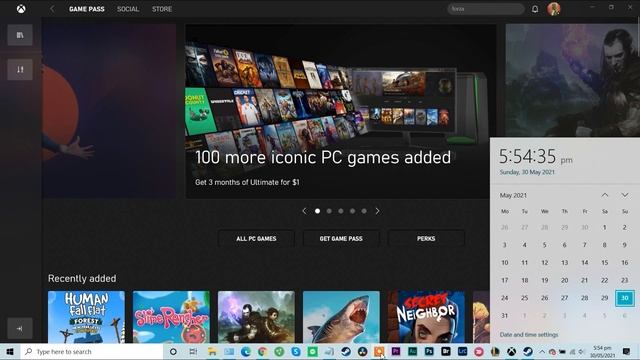This screenshot has width=640, height=360.
Task: Switch to the Social tab
Action: (128, 9)
